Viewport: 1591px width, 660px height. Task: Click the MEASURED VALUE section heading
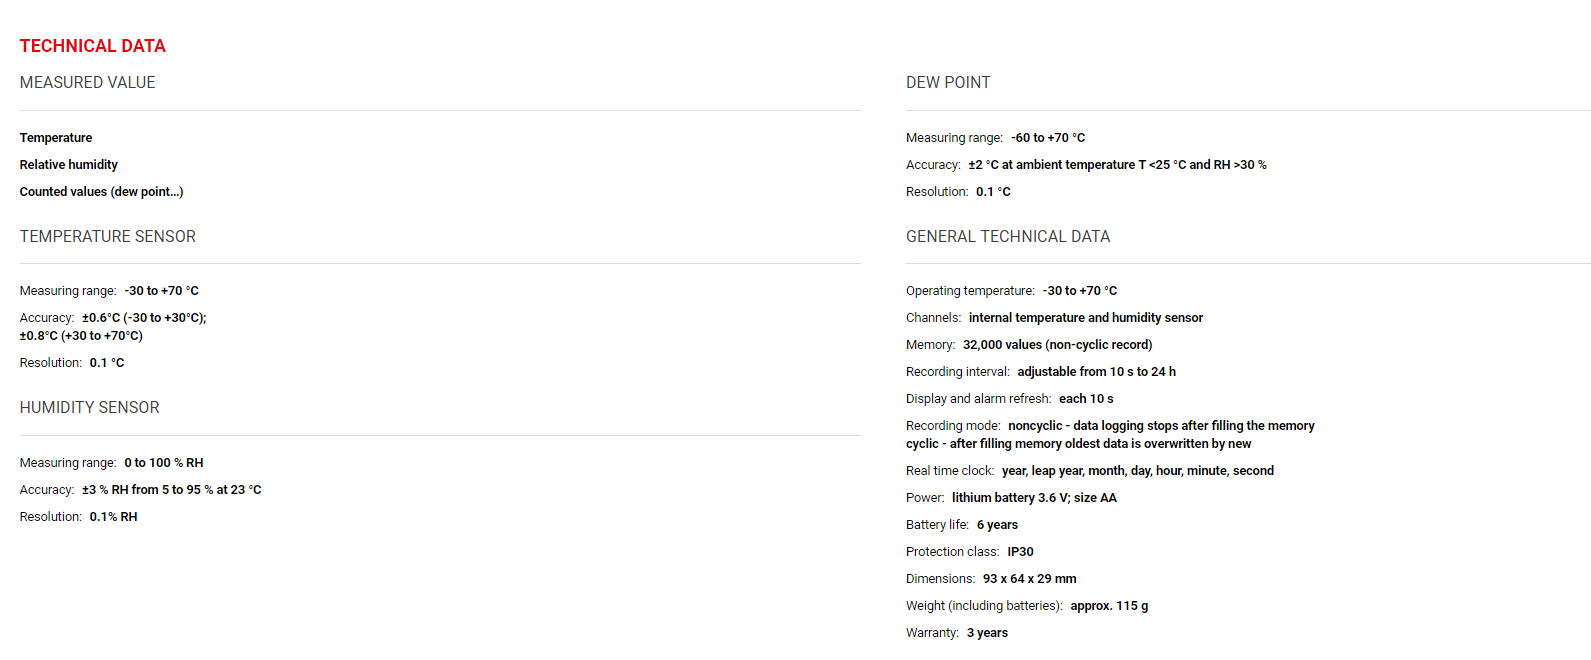(87, 83)
